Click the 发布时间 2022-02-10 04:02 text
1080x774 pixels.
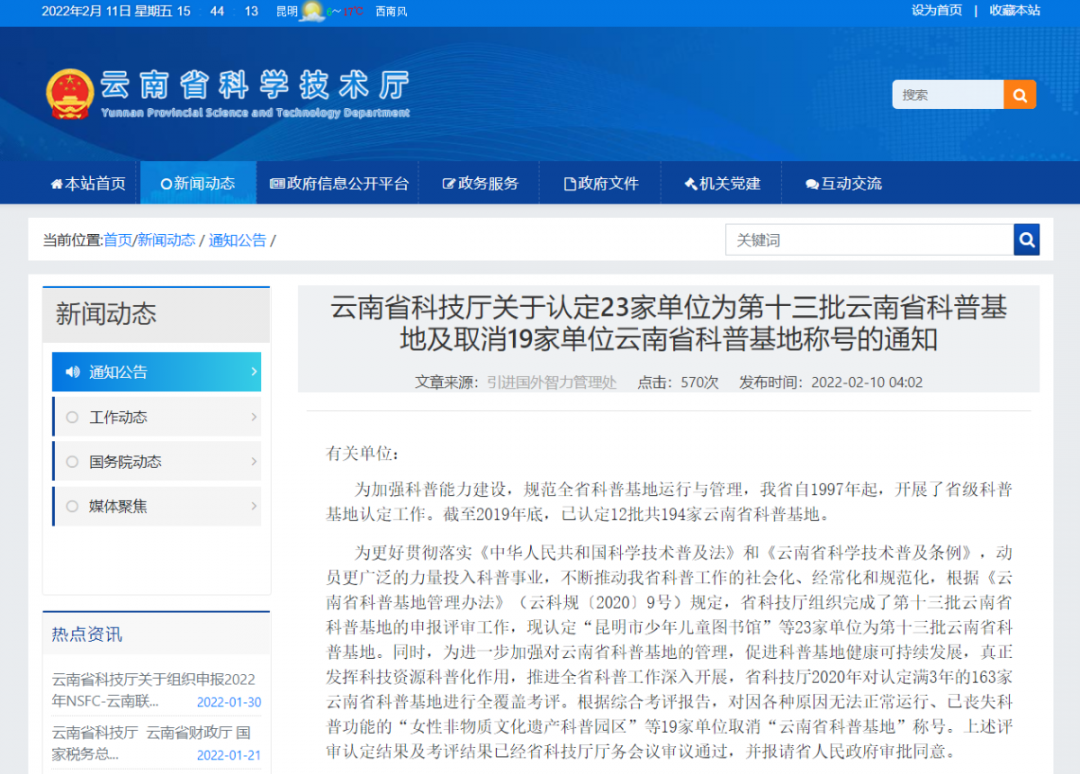pos(831,383)
